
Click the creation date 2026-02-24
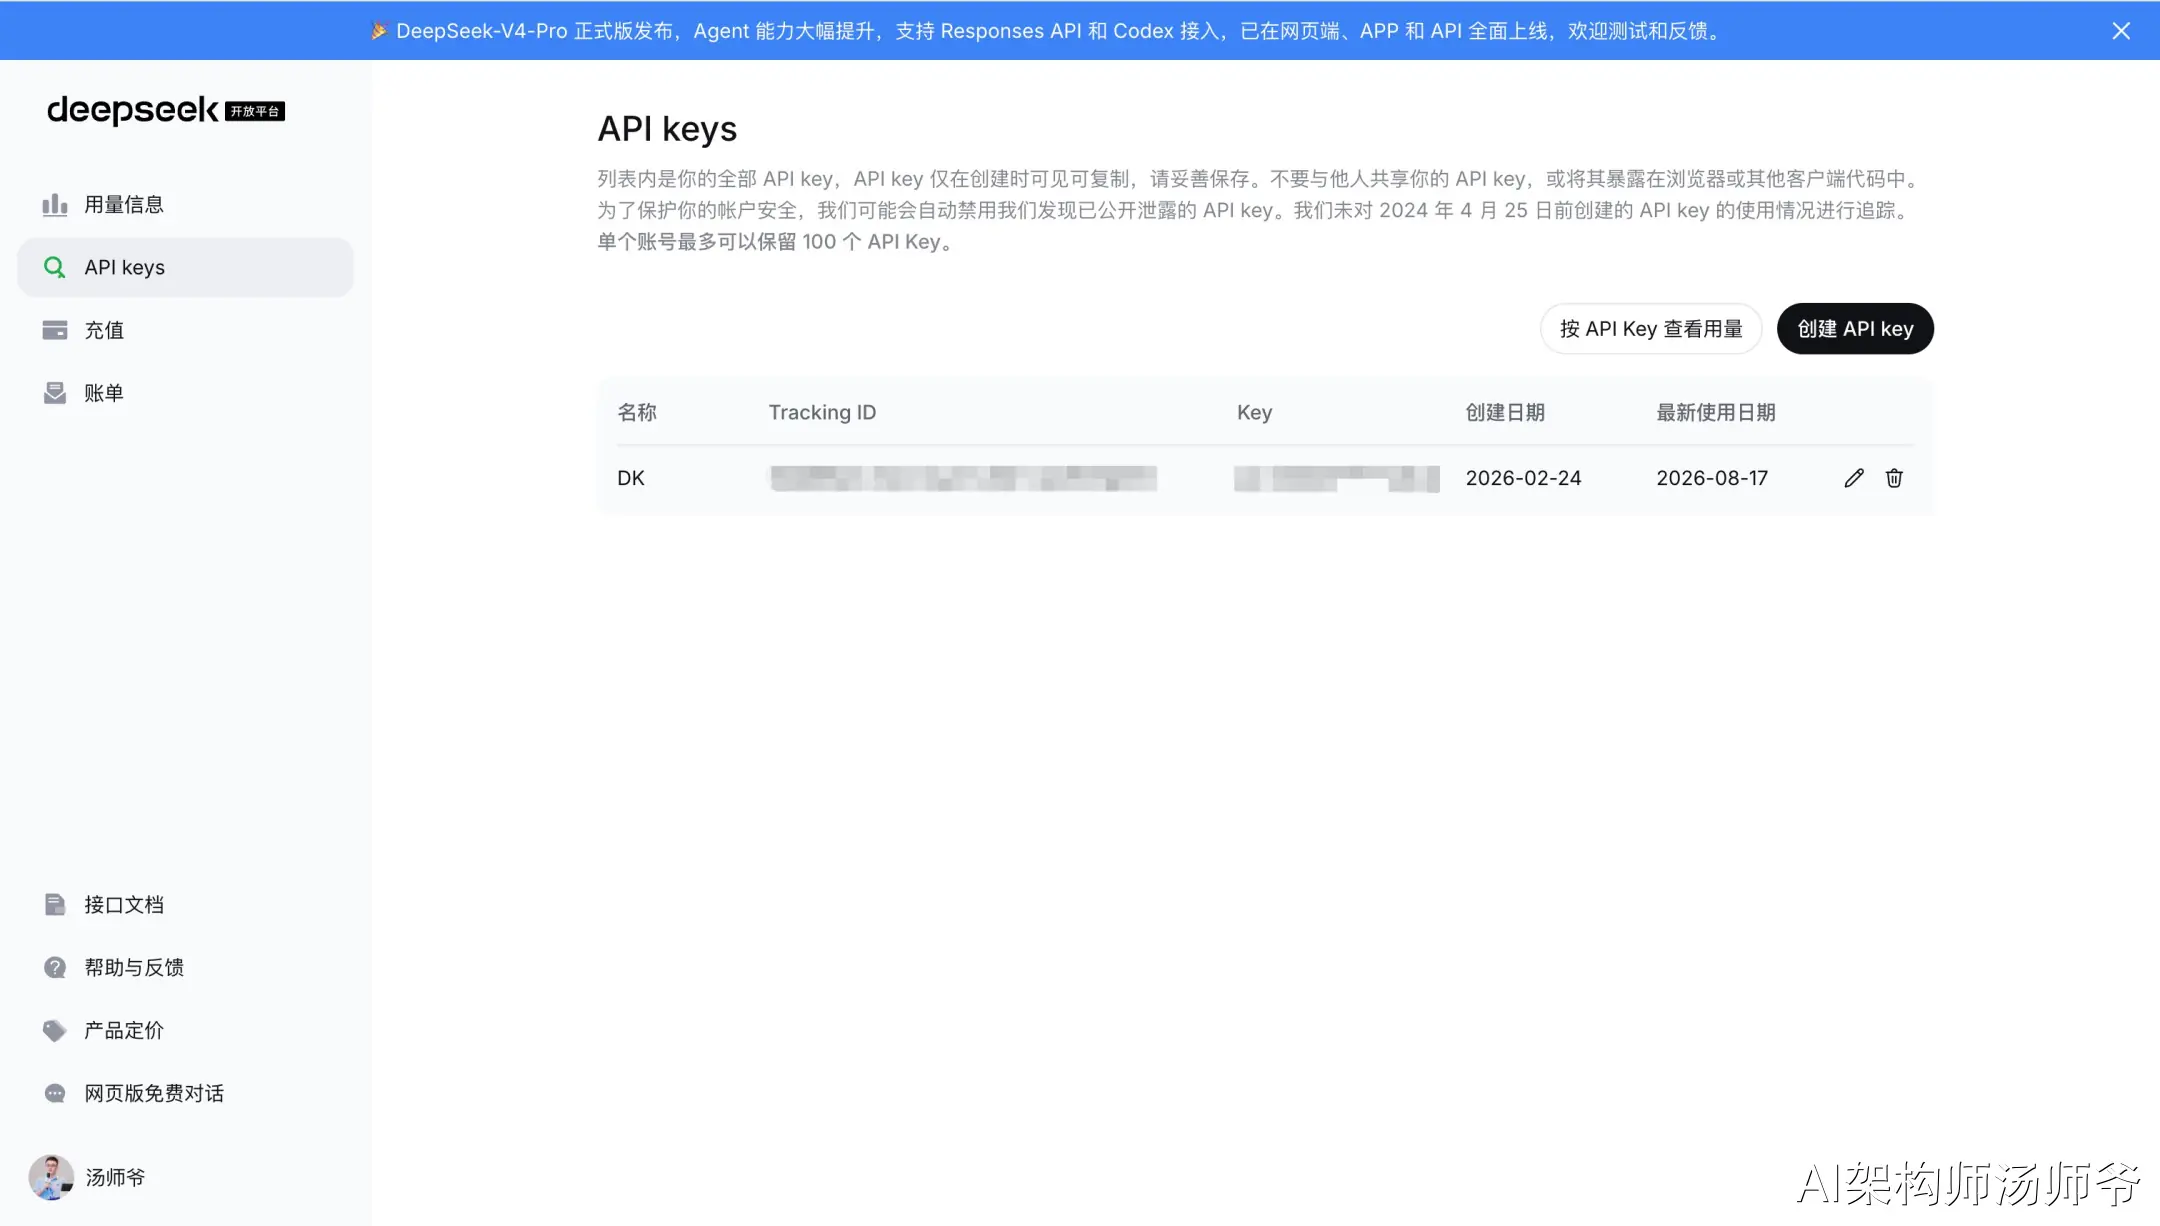[1523, 478]
